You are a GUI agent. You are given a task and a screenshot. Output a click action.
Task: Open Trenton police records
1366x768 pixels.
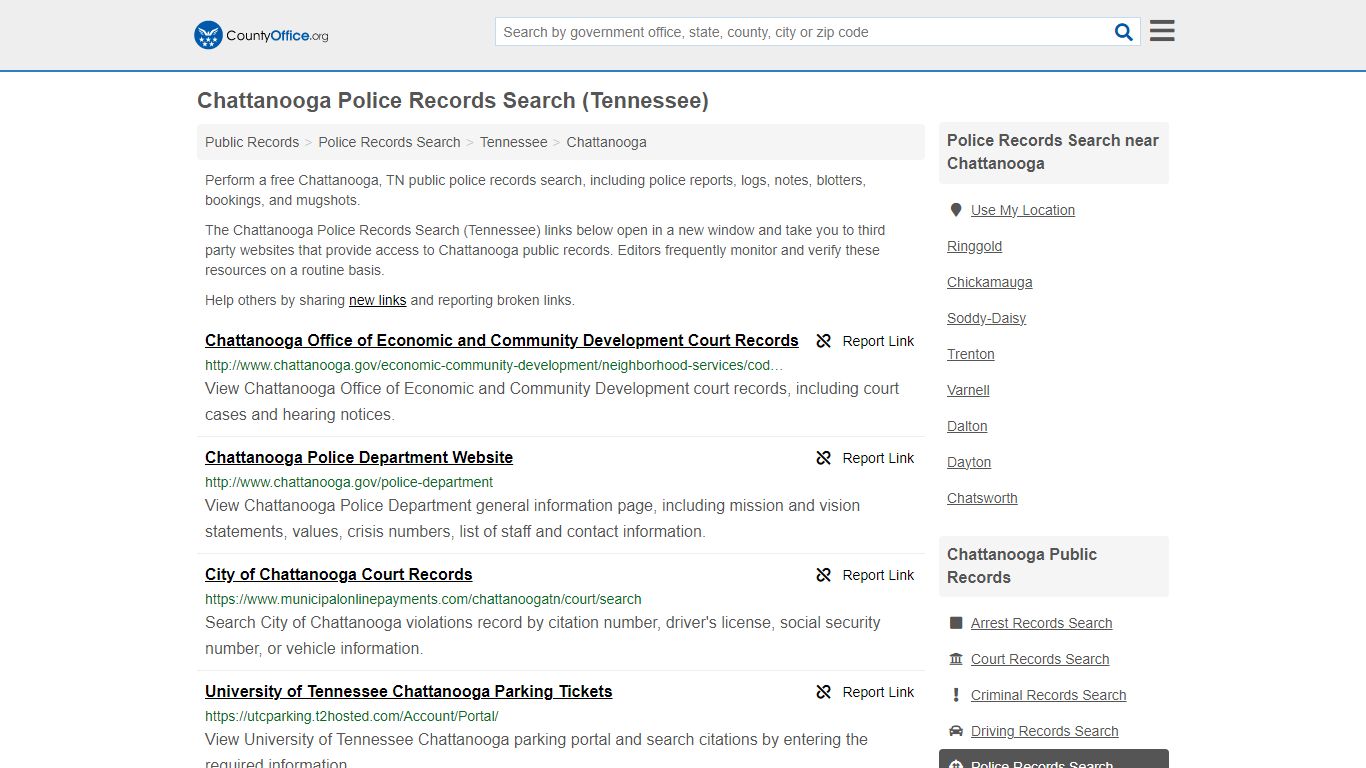(x=971, y=354)
